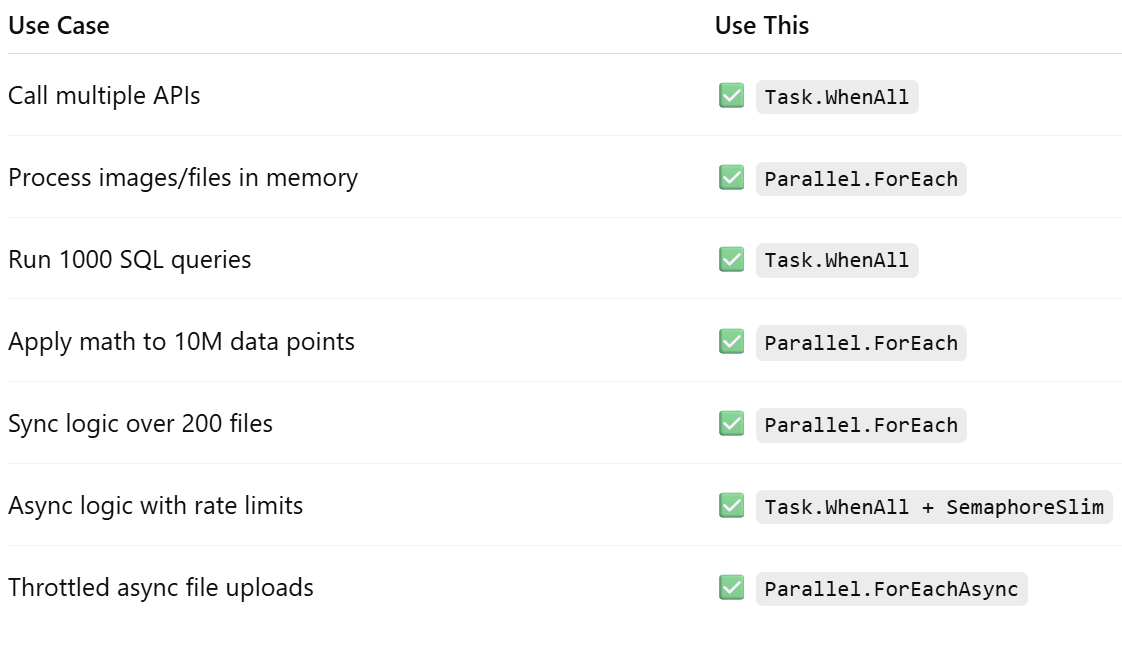The width and height of the screenshot is (1122, 652).
Task: Click the checkmark in the Async rate limits row
Action: tap(731, 506)
